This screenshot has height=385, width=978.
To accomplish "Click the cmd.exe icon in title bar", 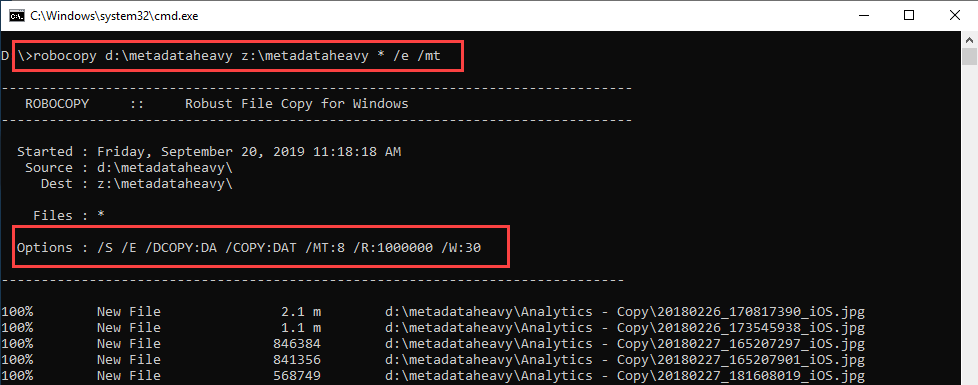I will [17, 16].
